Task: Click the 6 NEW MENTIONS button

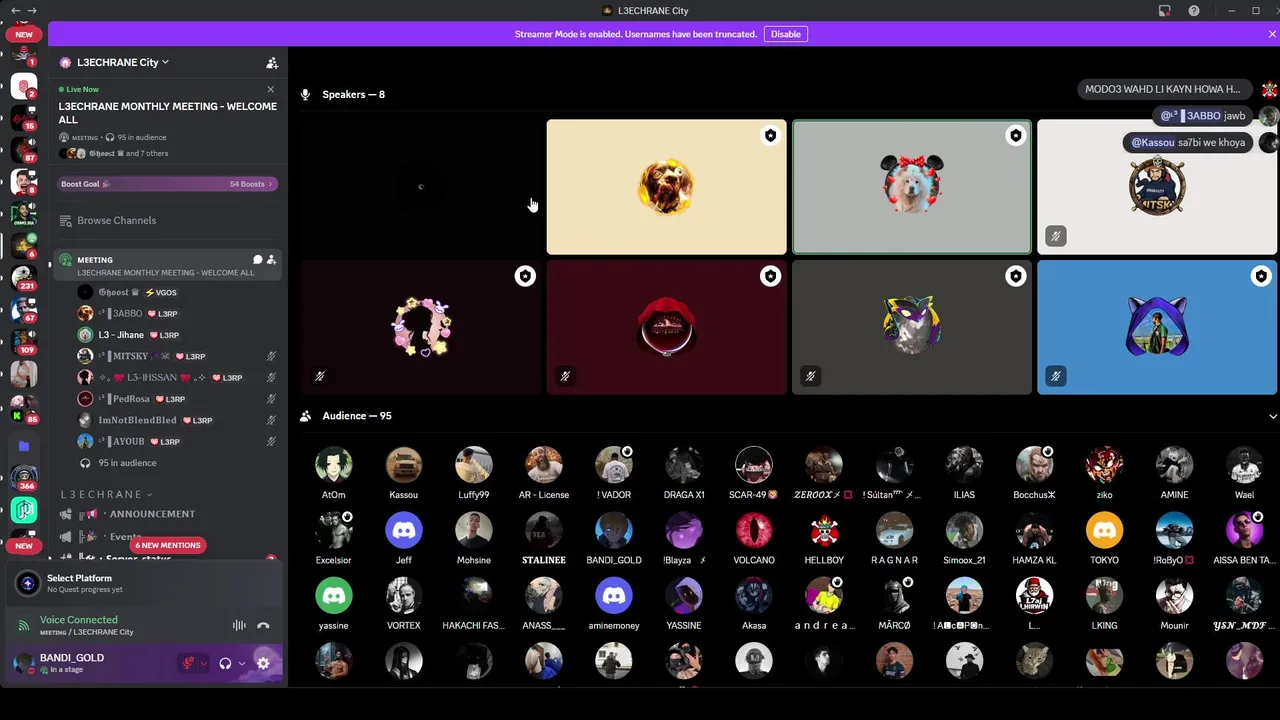Action: click(x=168, y=545)
